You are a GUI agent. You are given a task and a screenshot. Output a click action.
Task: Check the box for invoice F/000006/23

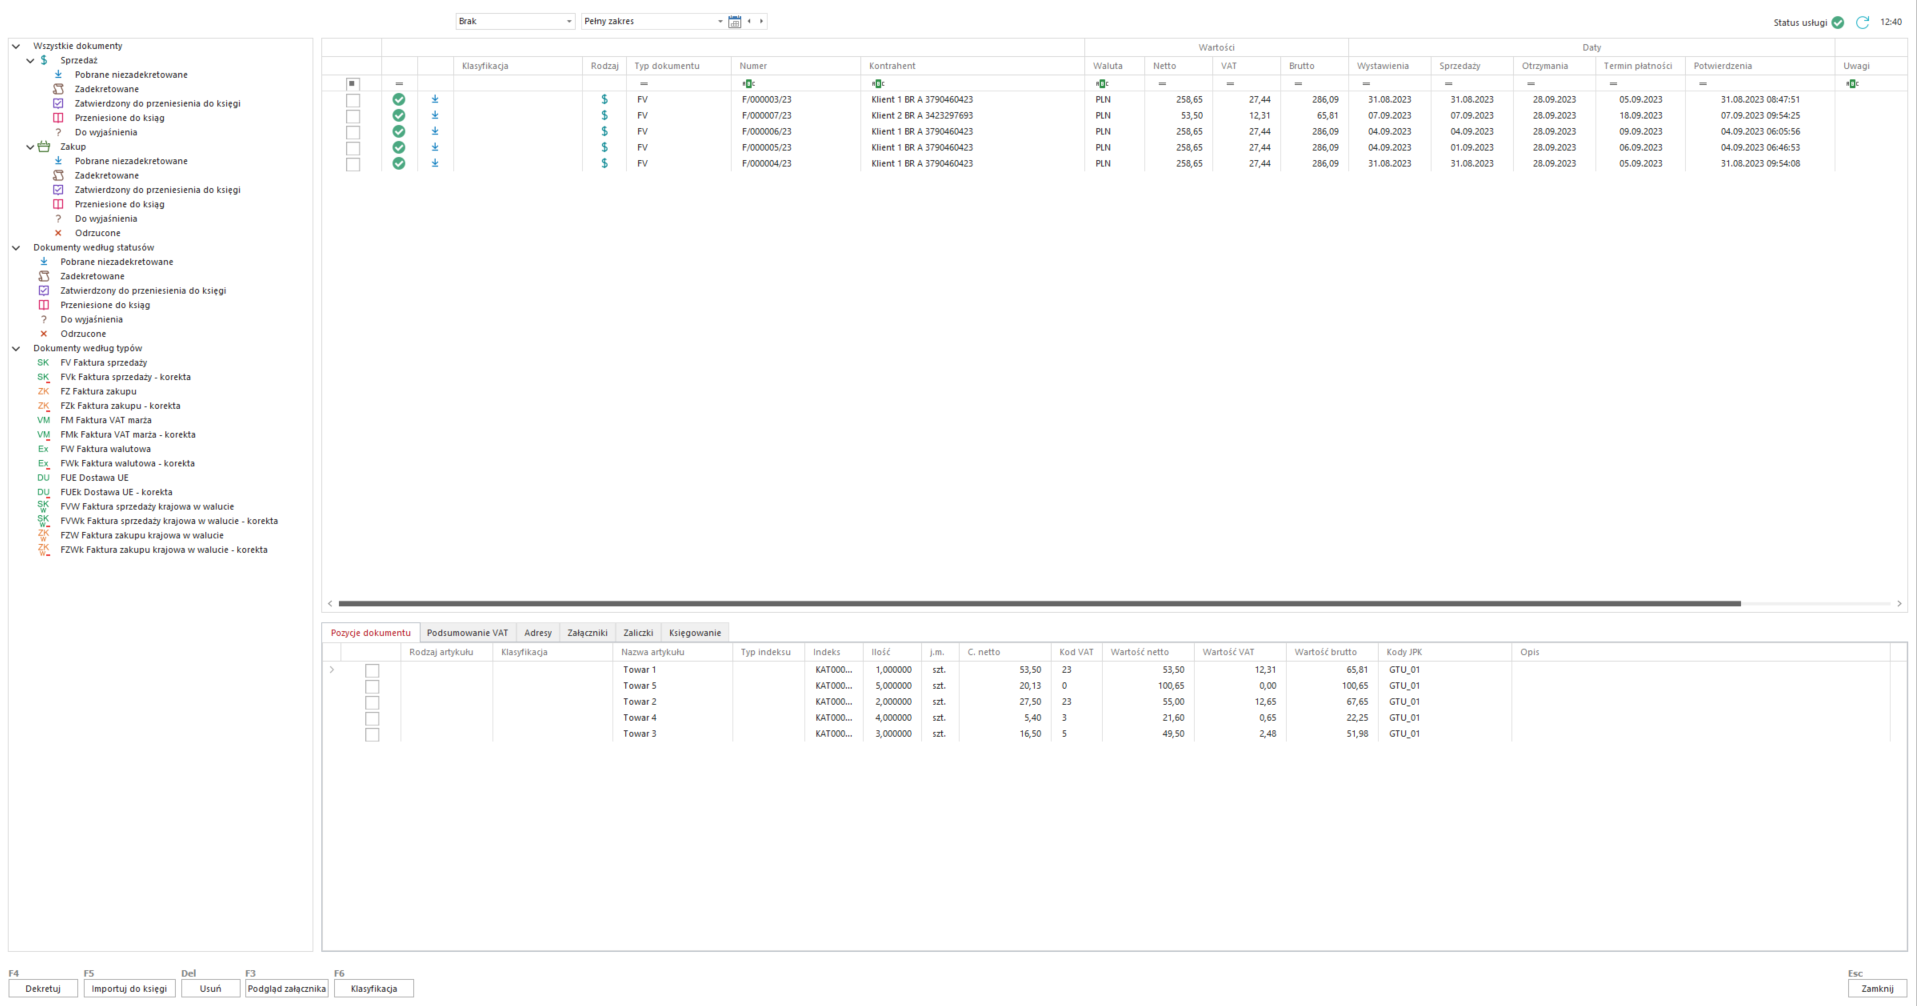click(353, 132)
